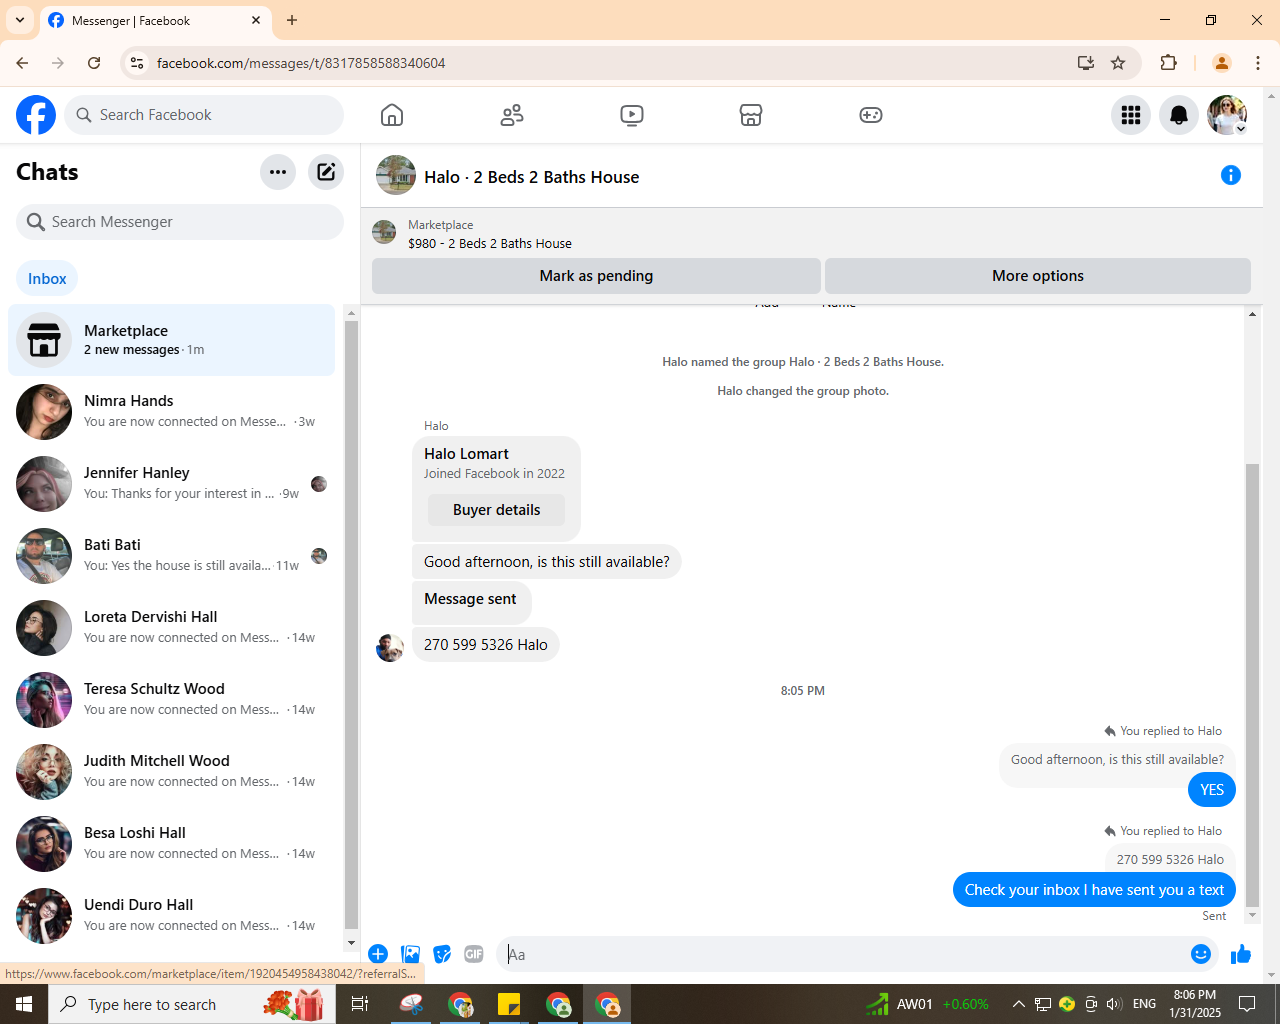1280x1024 pixels.
Task: Click the taskbar 'Type here to search' box
Action: pos(190,1004)
